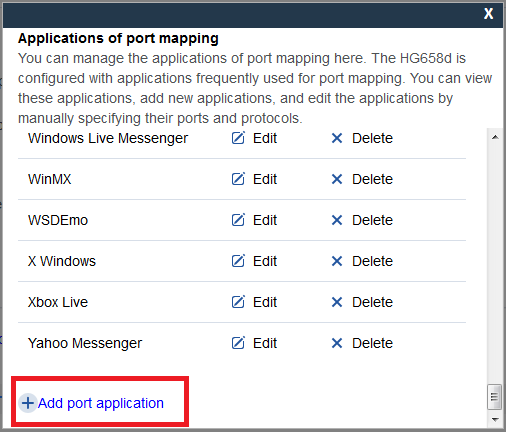The height and width of the screenshot is (432, 506).
Task: Click the delete X icon for WSDEmo
Action: 337,220
